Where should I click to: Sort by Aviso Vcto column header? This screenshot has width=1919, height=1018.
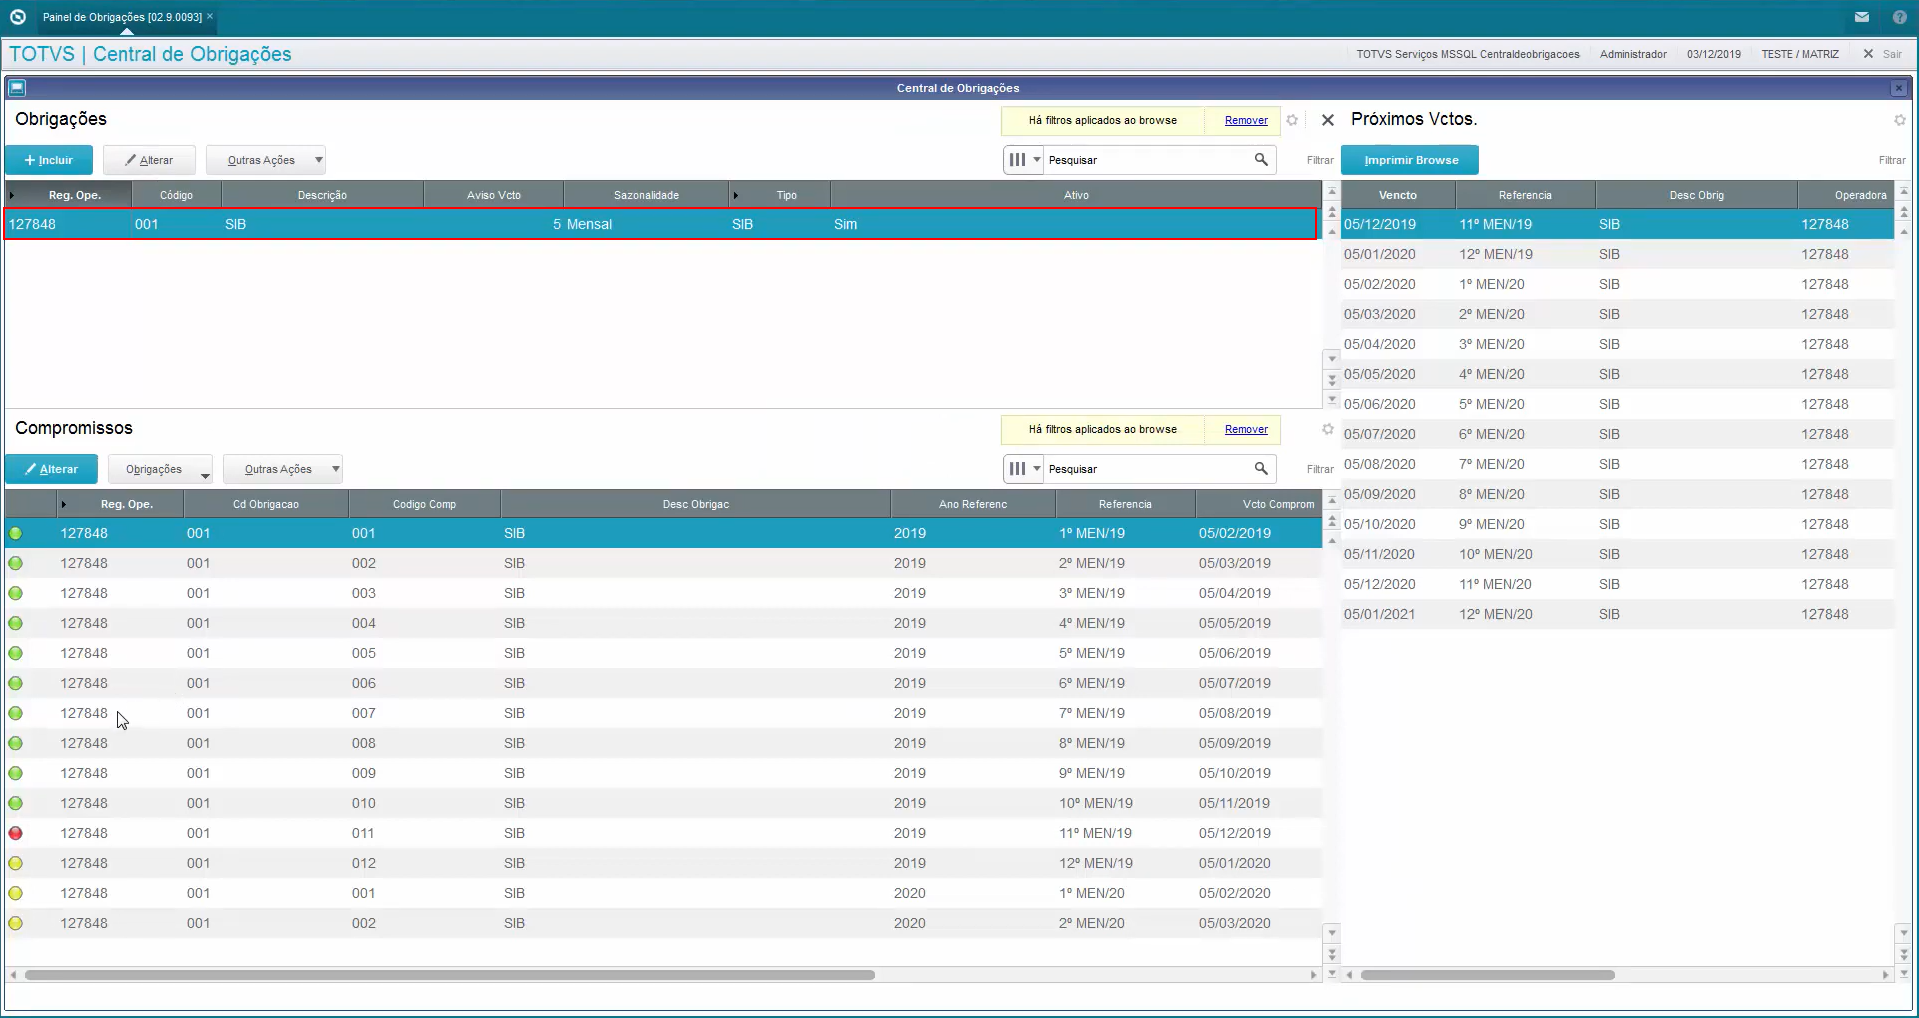click(494, 195)
